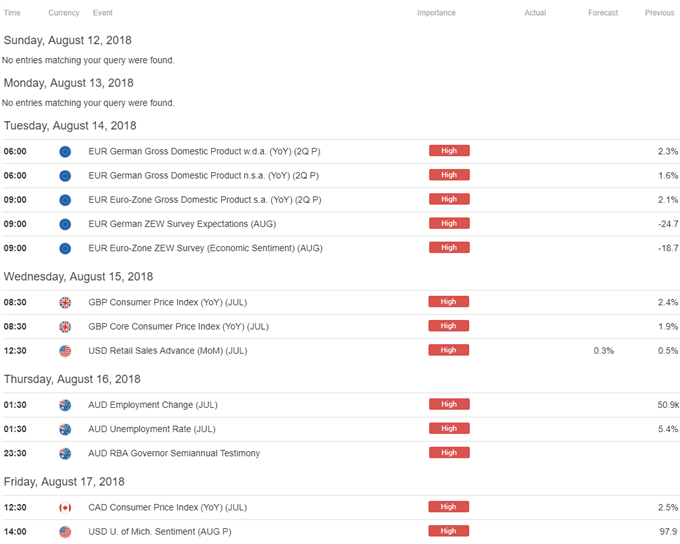Click the High badge for USD Retail Sales Advance
Image resolution: width=680 pixels, height=544 pixels.
pos(448,350)
